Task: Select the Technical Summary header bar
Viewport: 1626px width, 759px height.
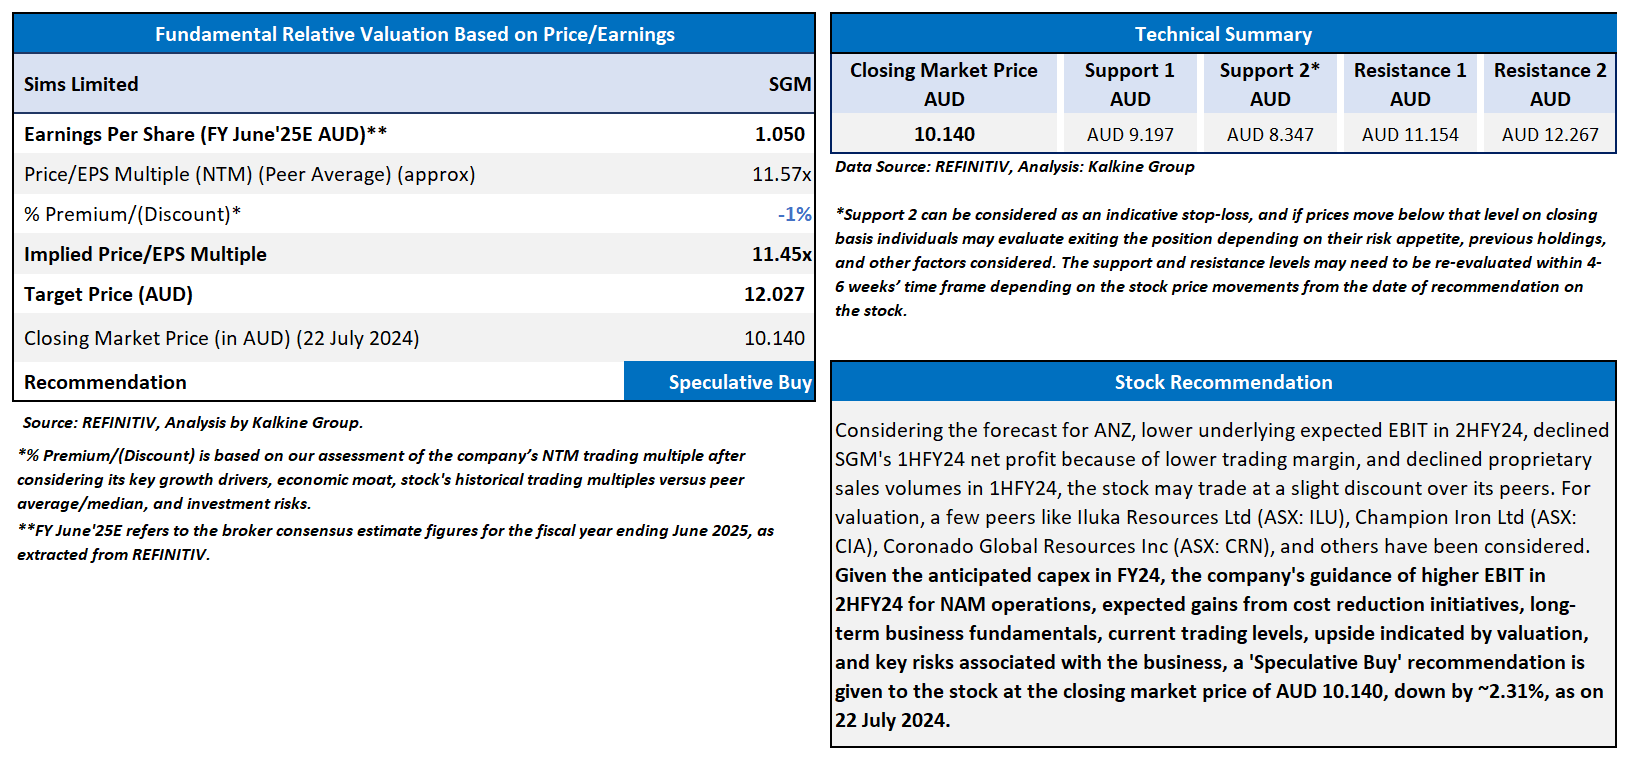Action: 1223,34
